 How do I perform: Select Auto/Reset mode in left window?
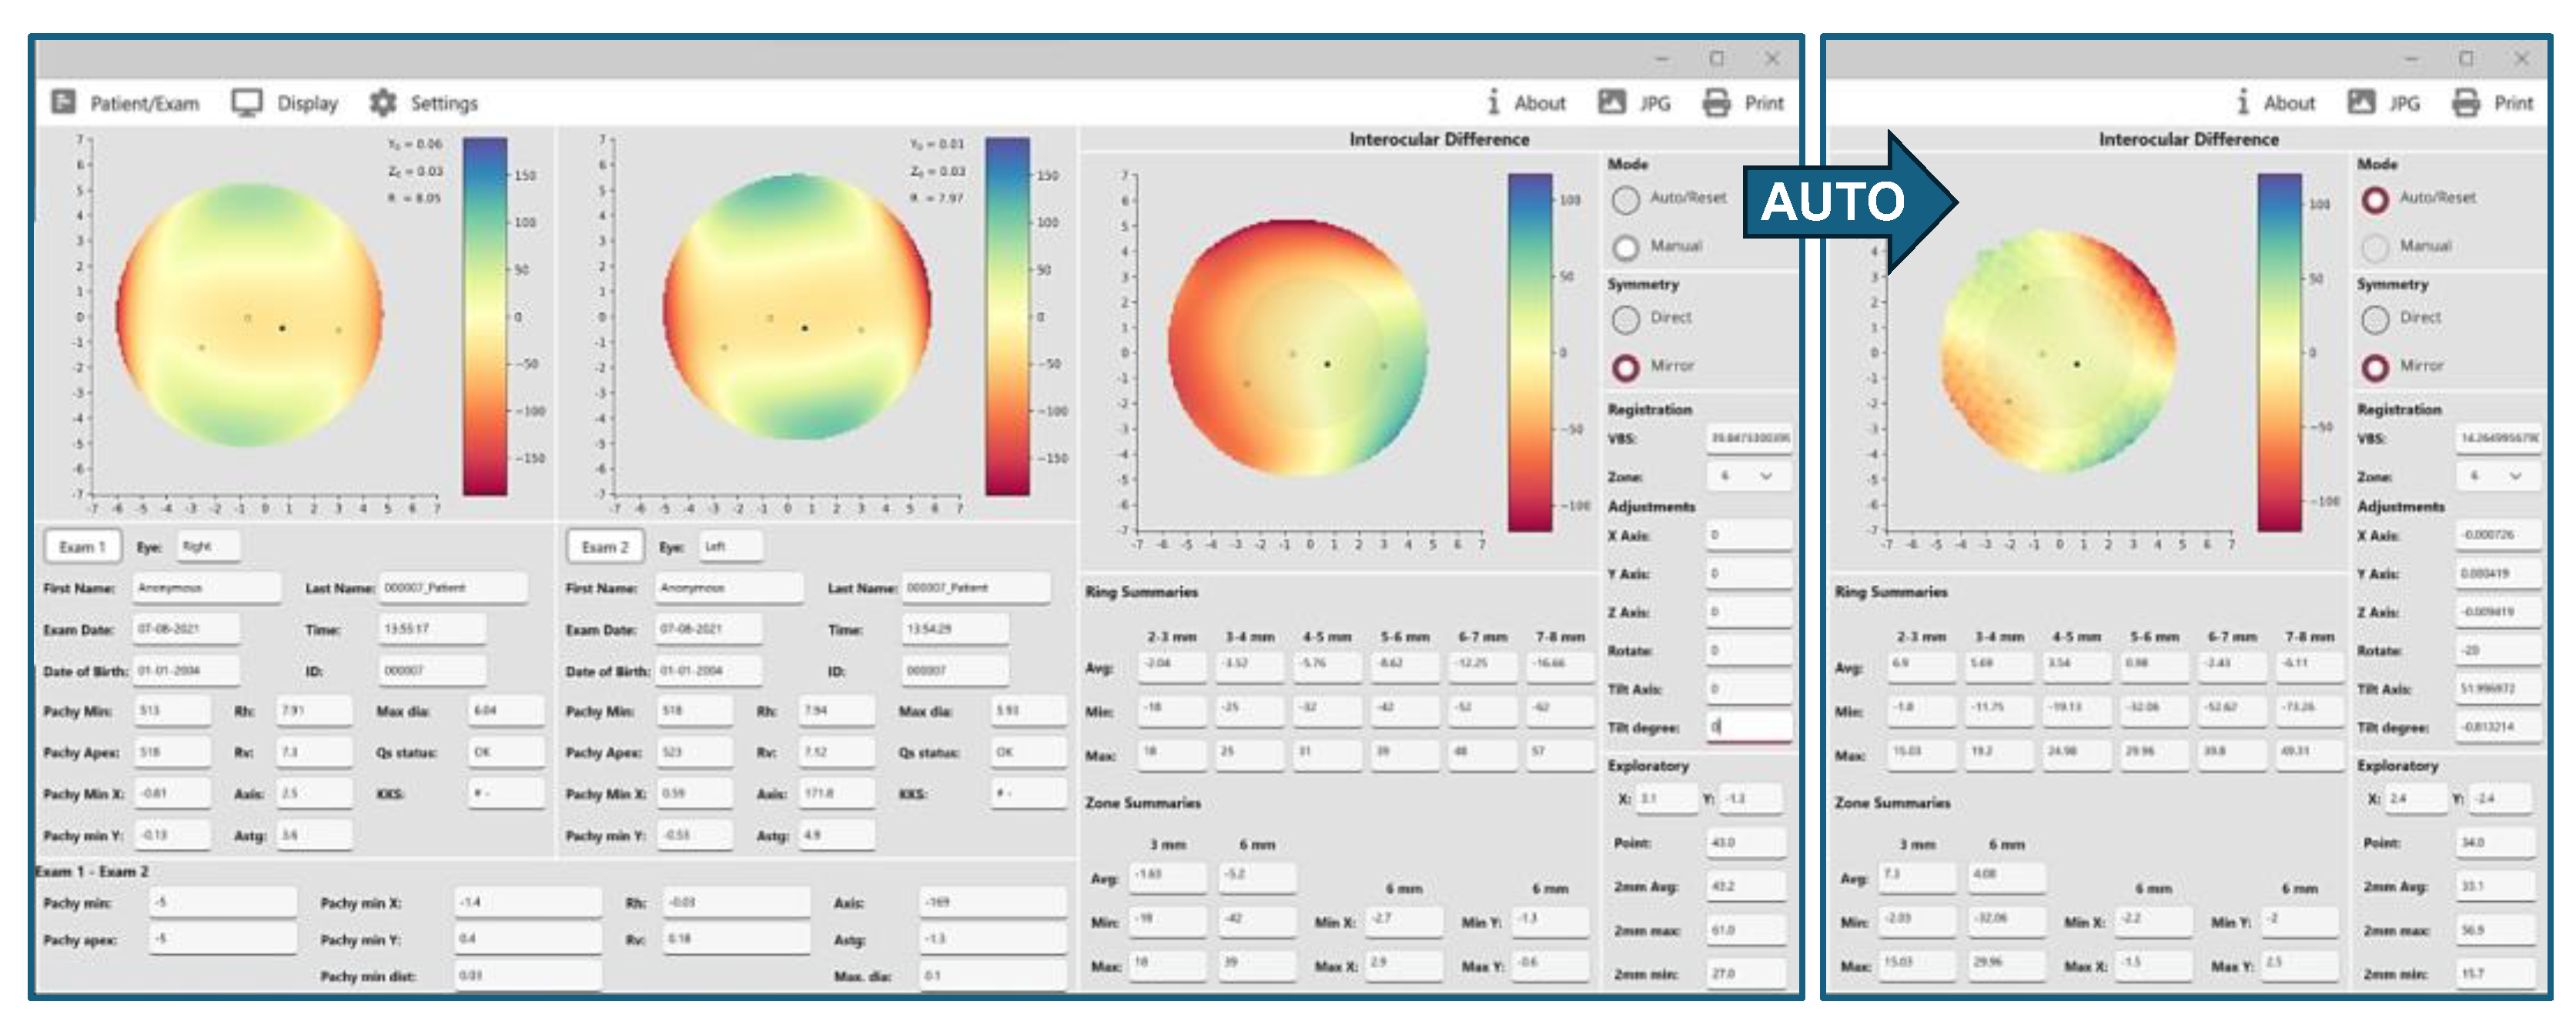point(1626,199)
